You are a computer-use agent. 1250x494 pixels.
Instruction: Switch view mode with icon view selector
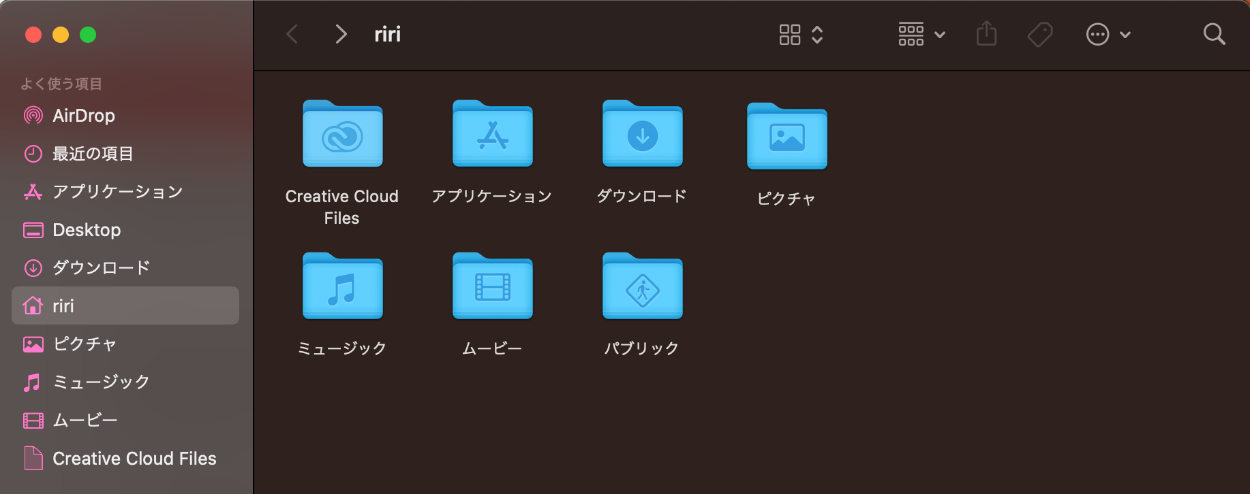coord(801,35)
